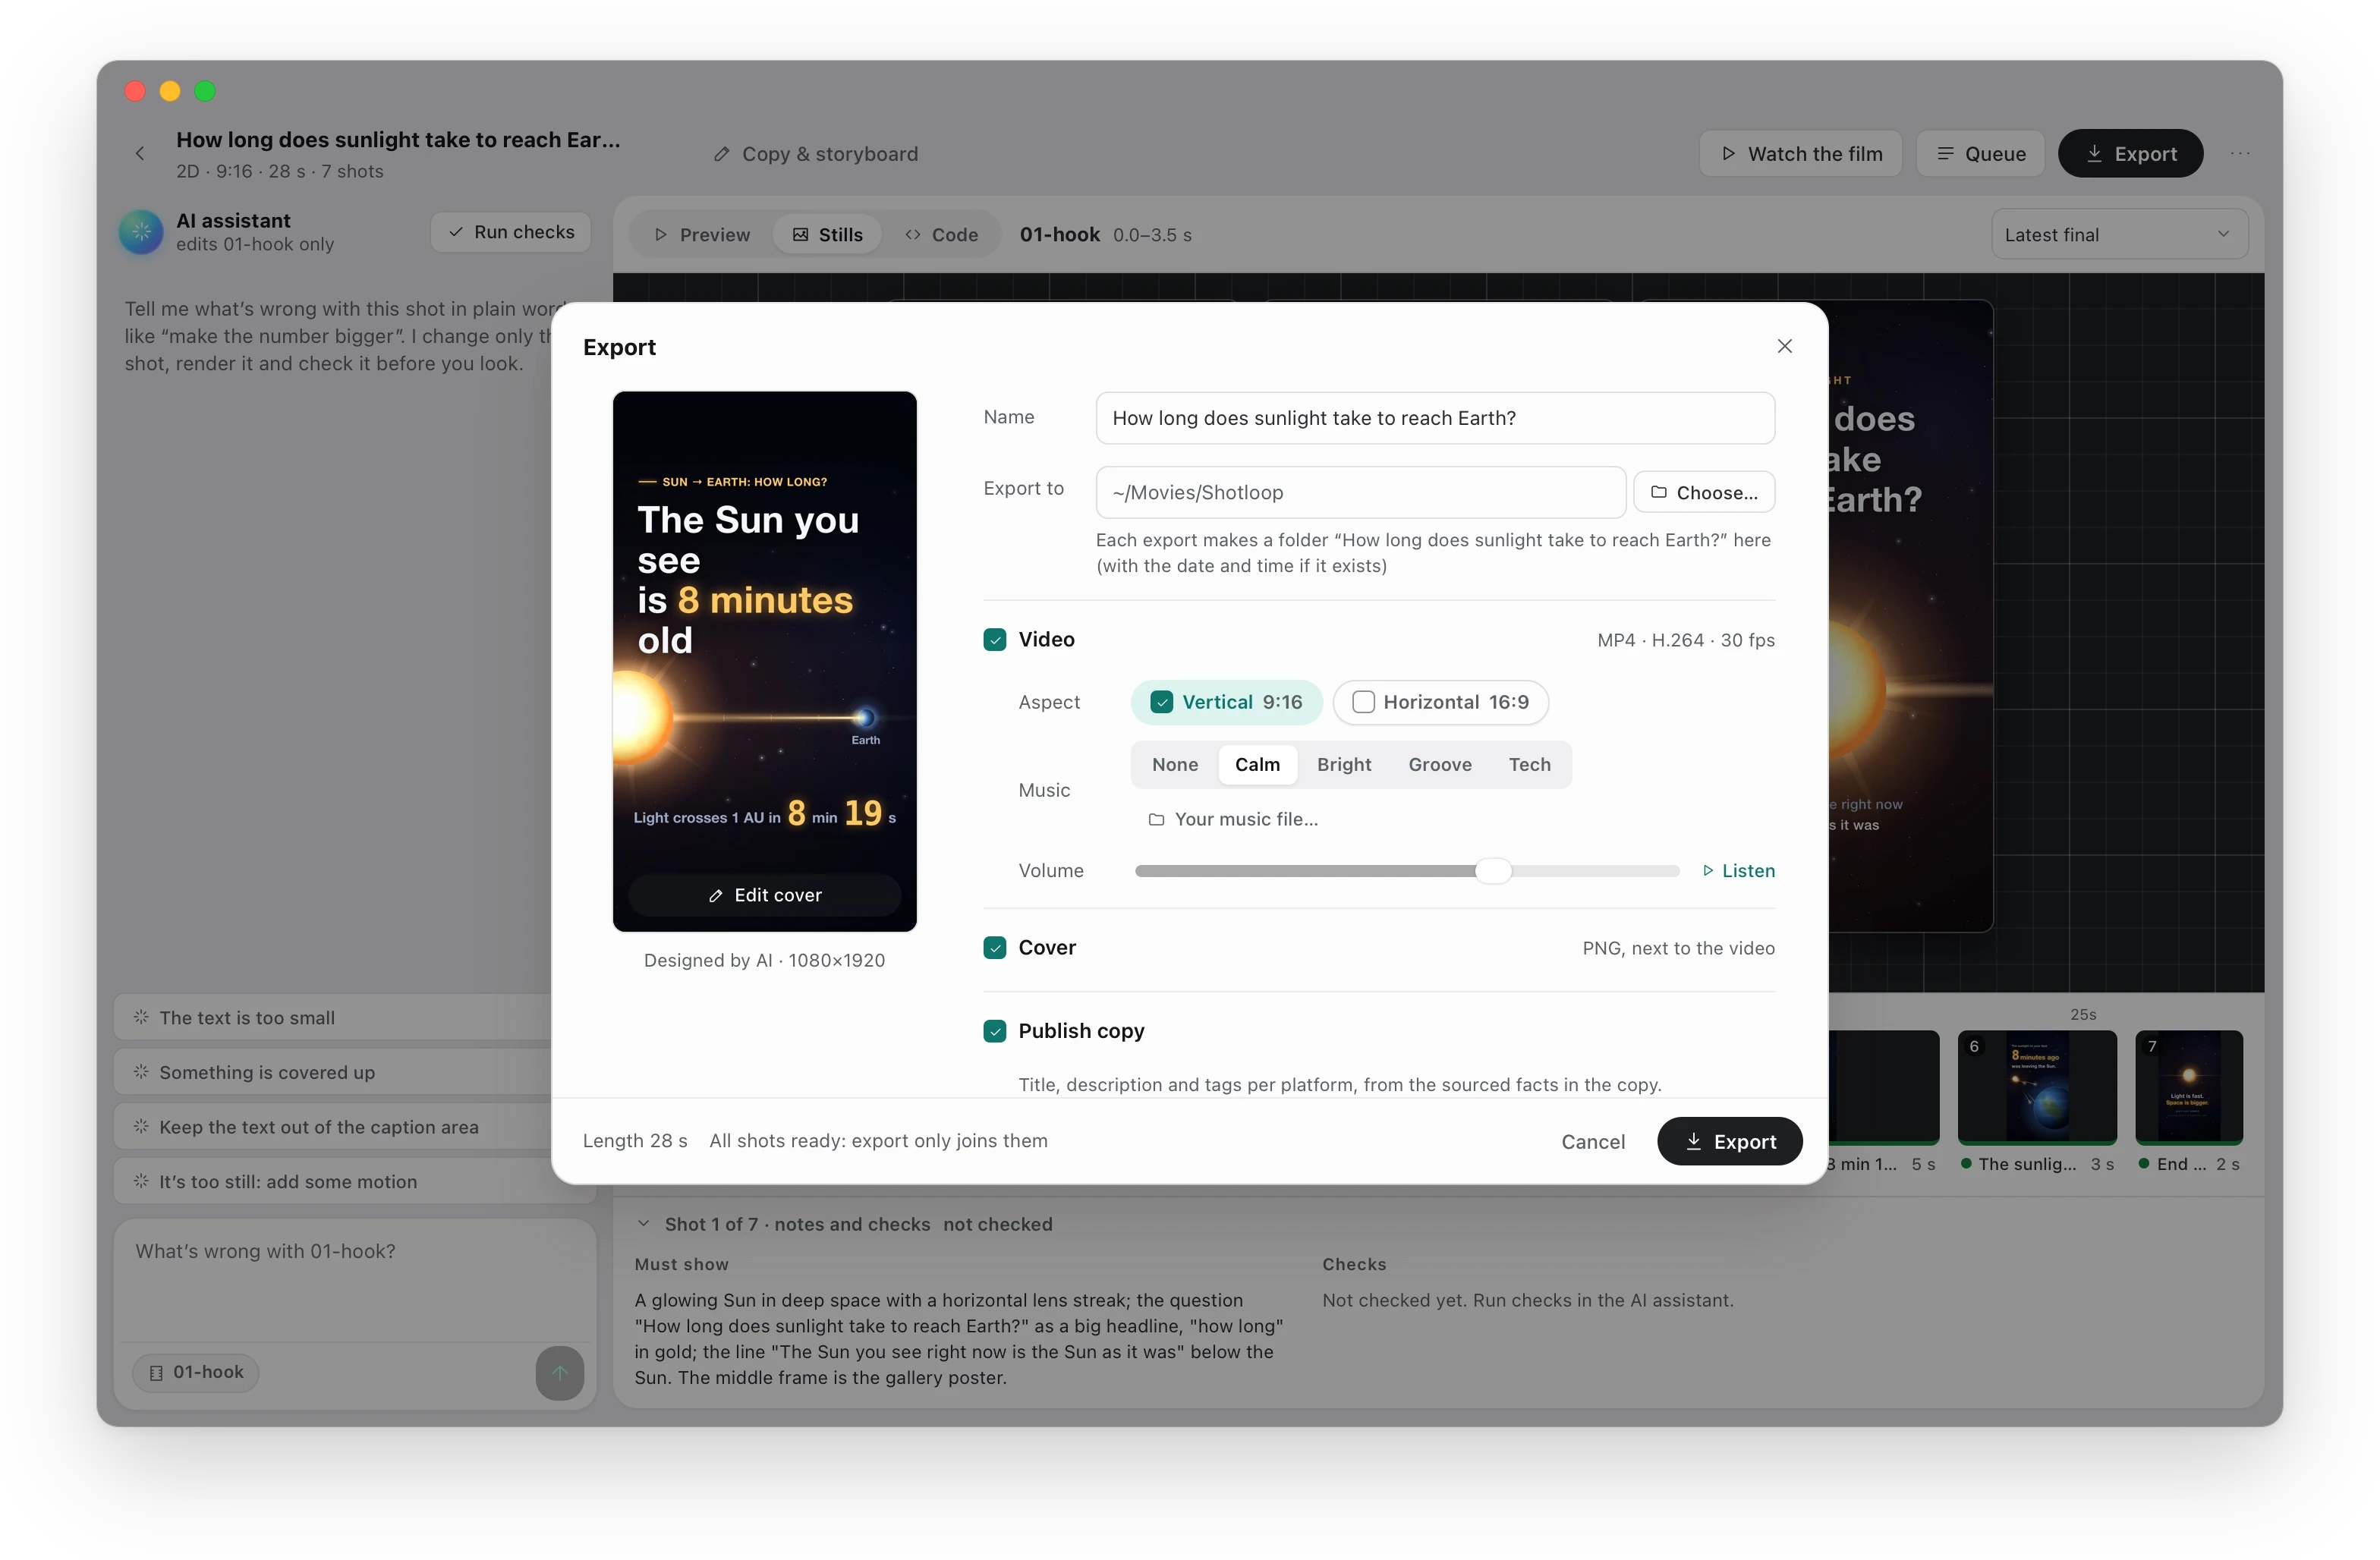Adjust the Volume slider handle
Viewport: 2380px width, 1560px height.
coord(1493,870)
